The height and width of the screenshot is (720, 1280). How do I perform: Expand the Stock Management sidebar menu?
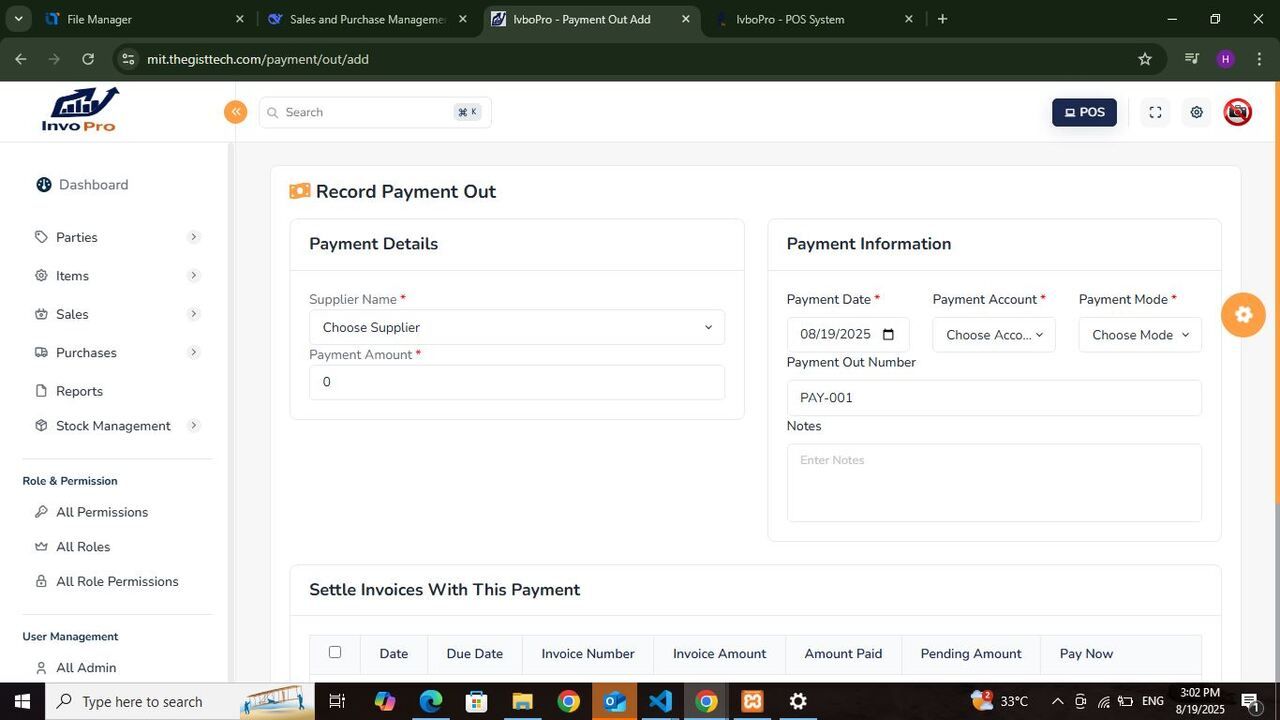116,426
